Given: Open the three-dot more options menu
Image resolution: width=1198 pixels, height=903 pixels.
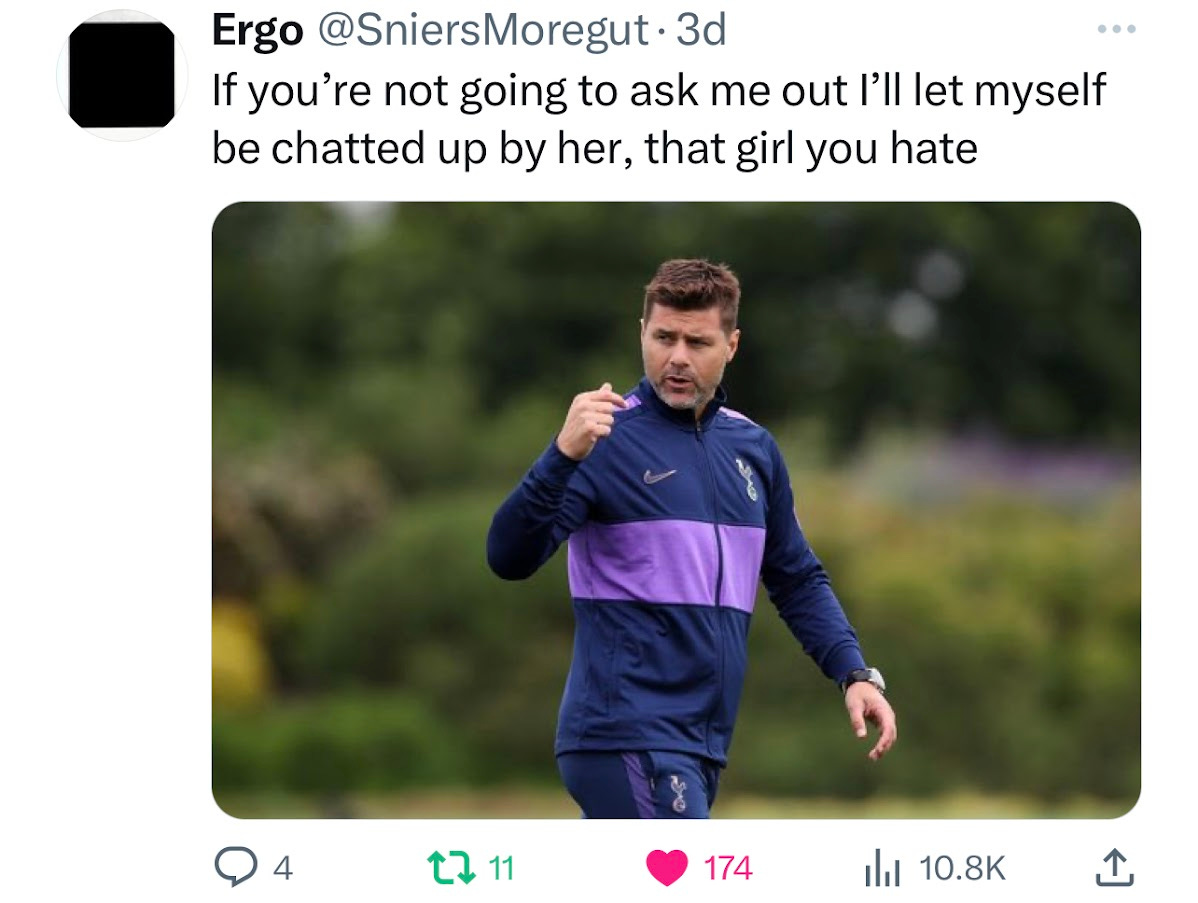Looking at the screenshot, I should point(1116,29).
